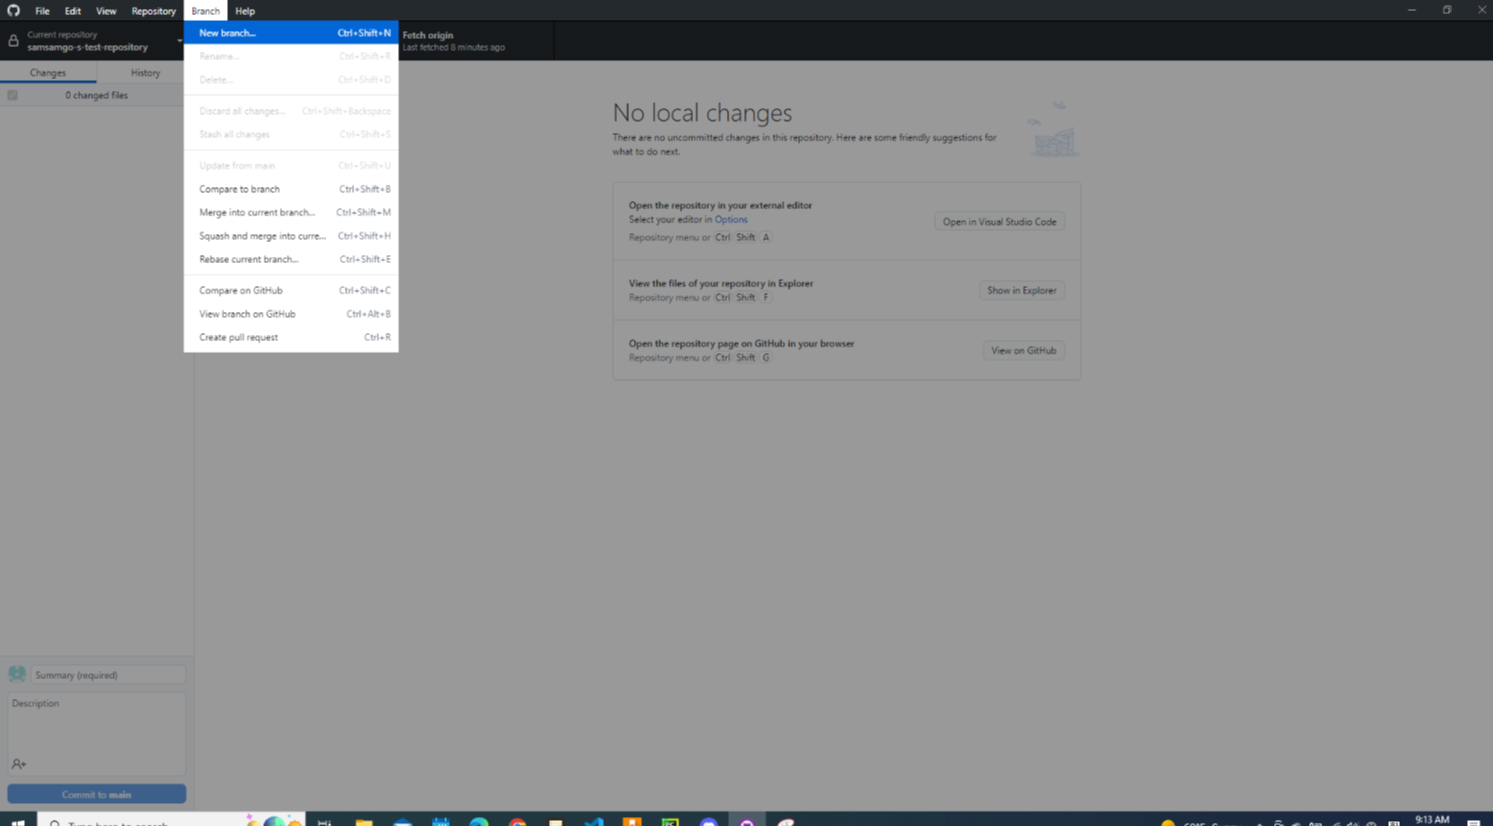Viewport: 1493px width, 826px height.
Task: Focus the Summary (required) input field
Action: 108,675
